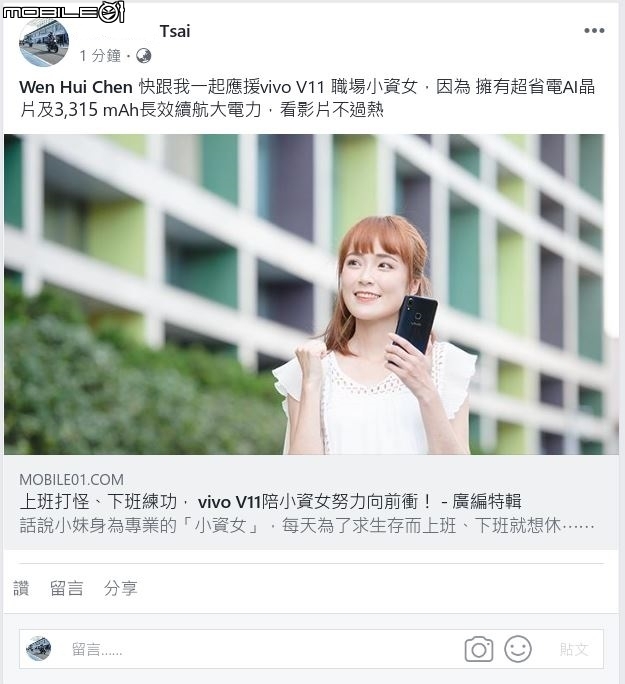Open the vivo V11 article headline link
Screen dimensions: 625x684
coord(270,502)
